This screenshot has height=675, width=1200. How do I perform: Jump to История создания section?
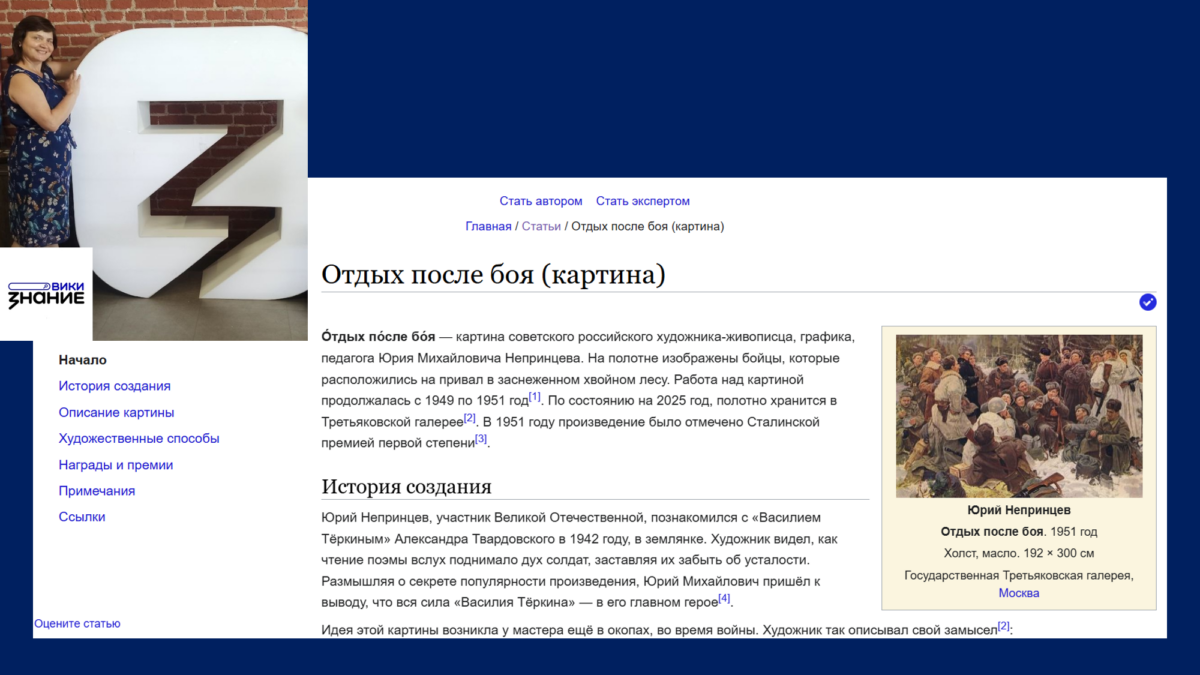(x=115, y=386)
